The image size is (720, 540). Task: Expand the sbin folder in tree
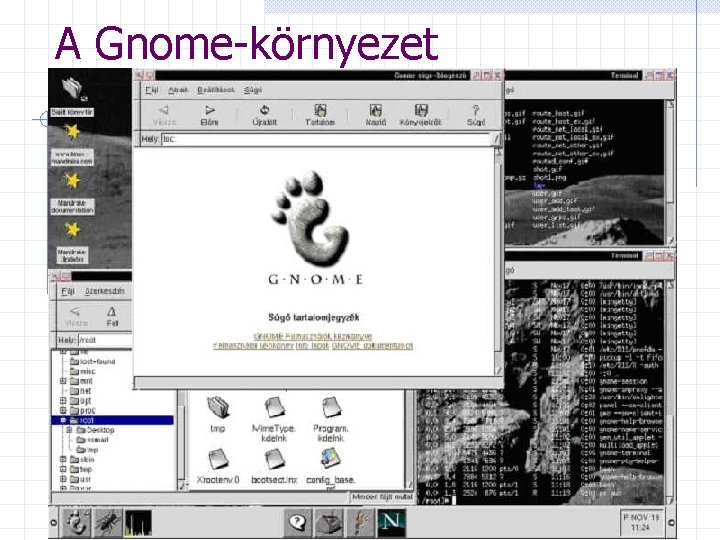63,459
